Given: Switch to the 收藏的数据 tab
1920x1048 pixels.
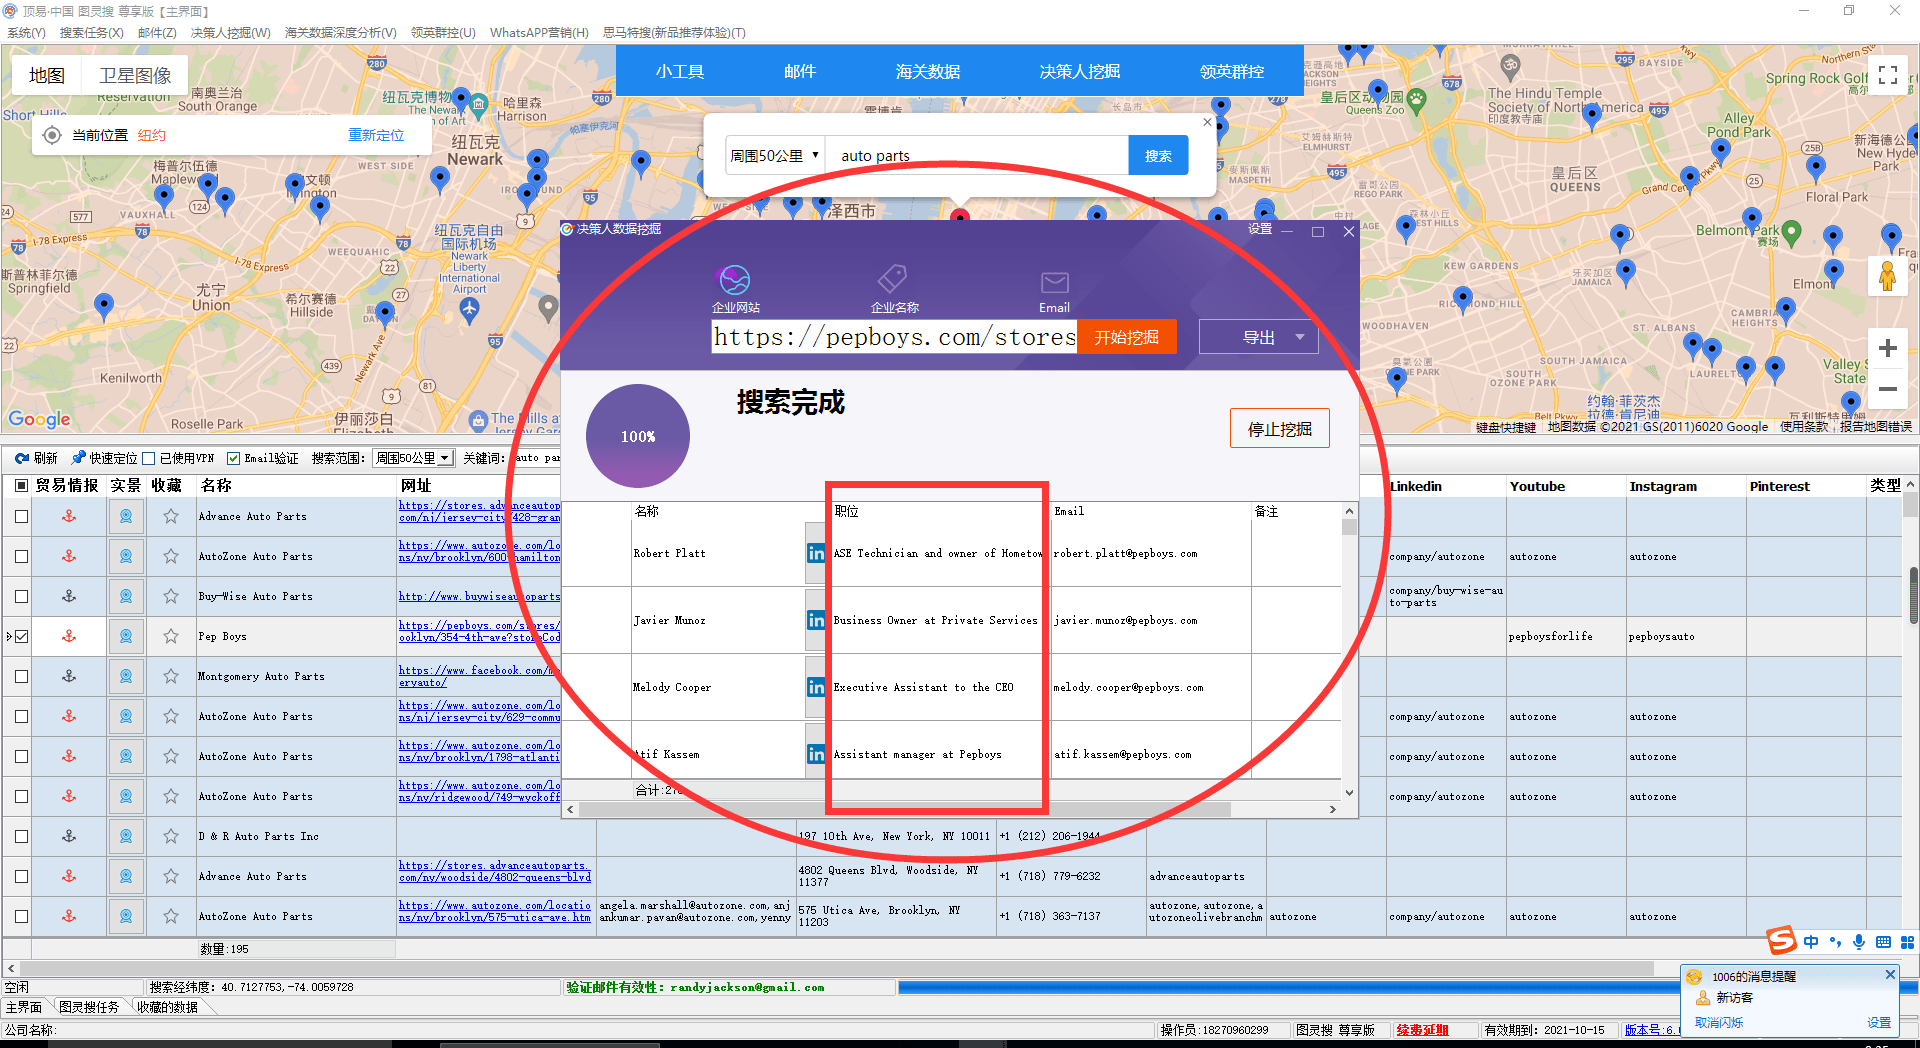Looking at the screenshot, I should (x=167, y=1007).
